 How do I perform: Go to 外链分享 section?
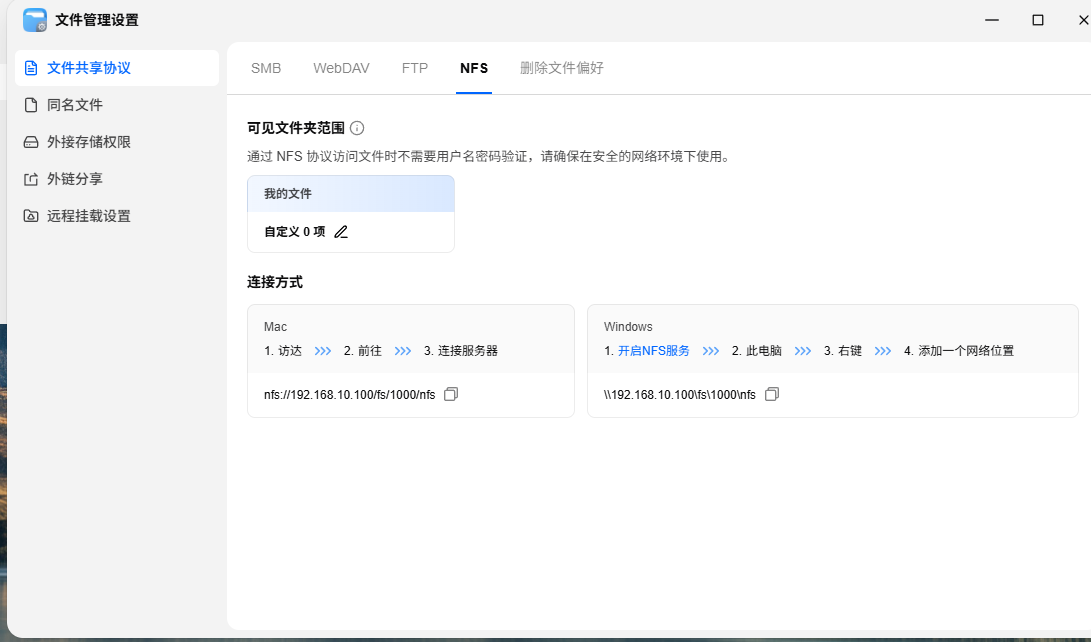pyautogui.click(x=117, y=179)
